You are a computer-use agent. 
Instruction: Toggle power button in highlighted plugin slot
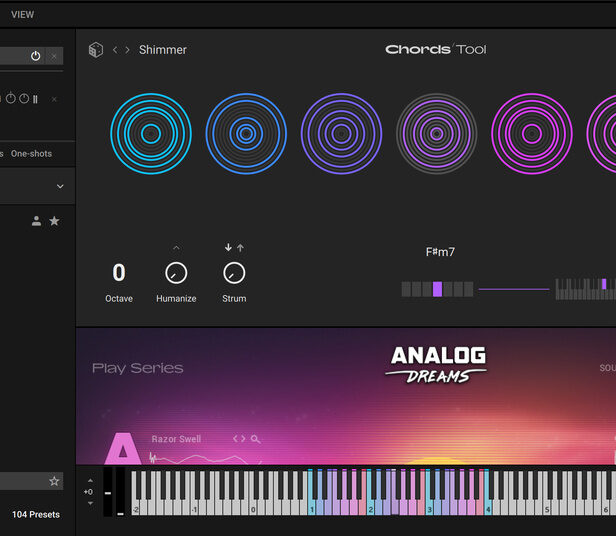(x=35, y=56)
